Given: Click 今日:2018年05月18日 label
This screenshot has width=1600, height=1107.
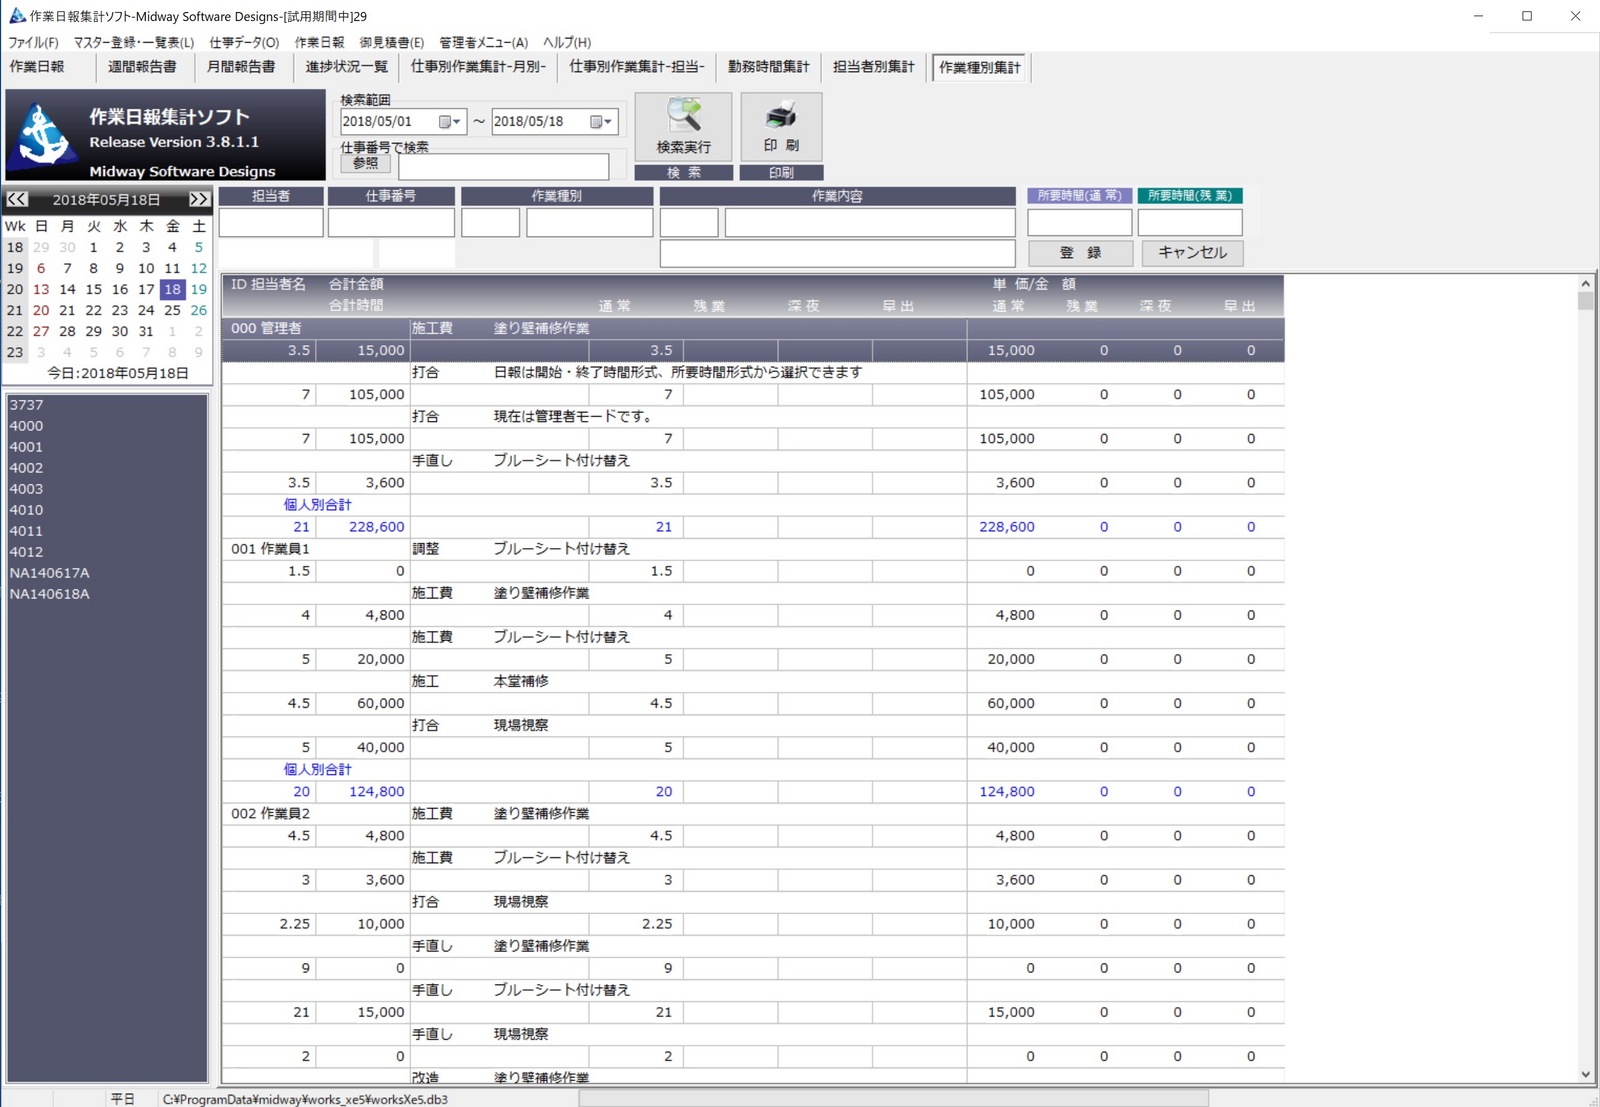Looking at the screenshot, I should 118,373.
